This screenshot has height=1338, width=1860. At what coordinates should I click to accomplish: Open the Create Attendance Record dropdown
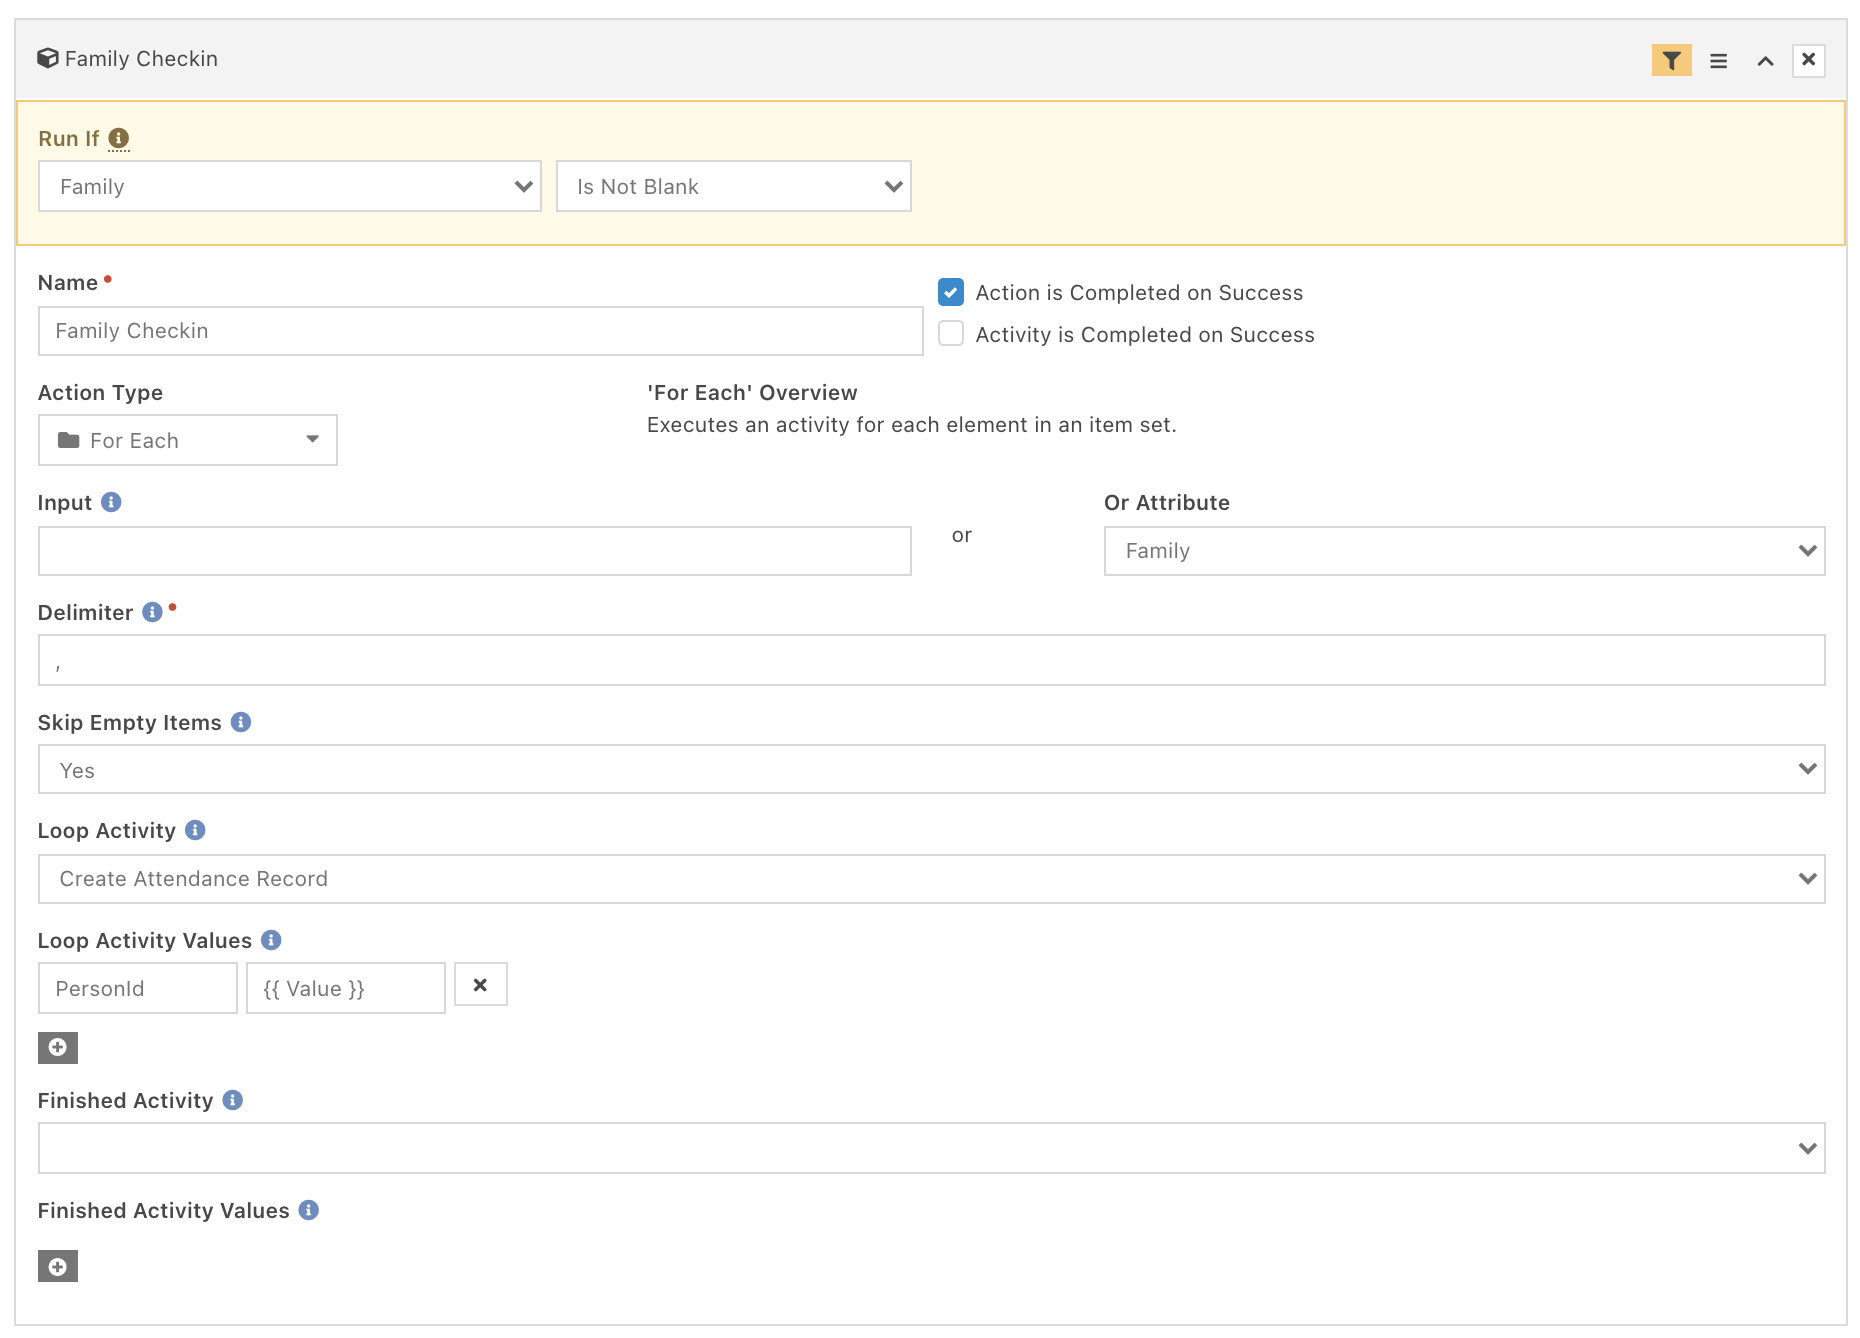tap(931, 879)
